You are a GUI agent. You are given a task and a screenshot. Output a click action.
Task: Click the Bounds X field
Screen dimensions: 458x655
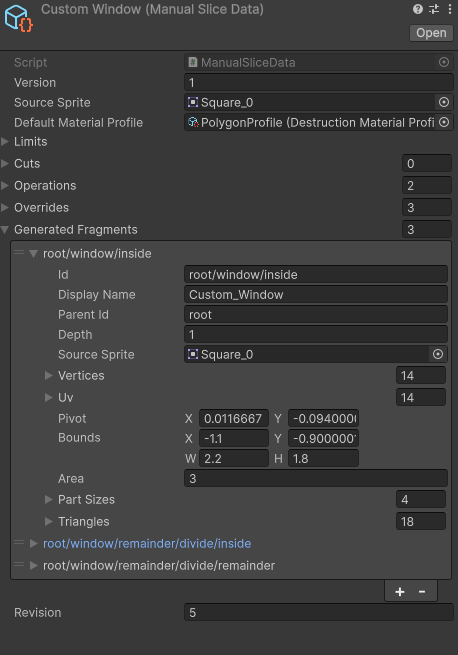234,438
